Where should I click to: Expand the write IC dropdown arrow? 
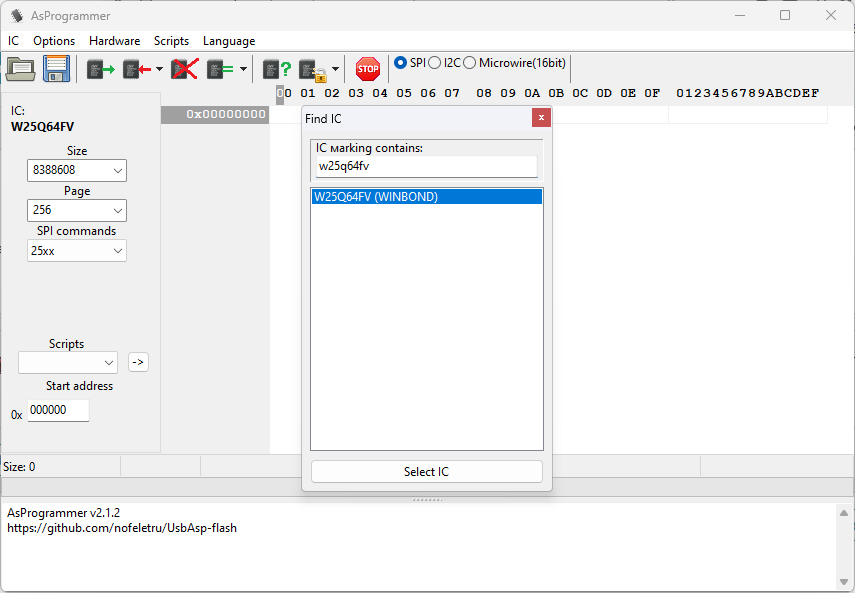click(x=159, y=69)
